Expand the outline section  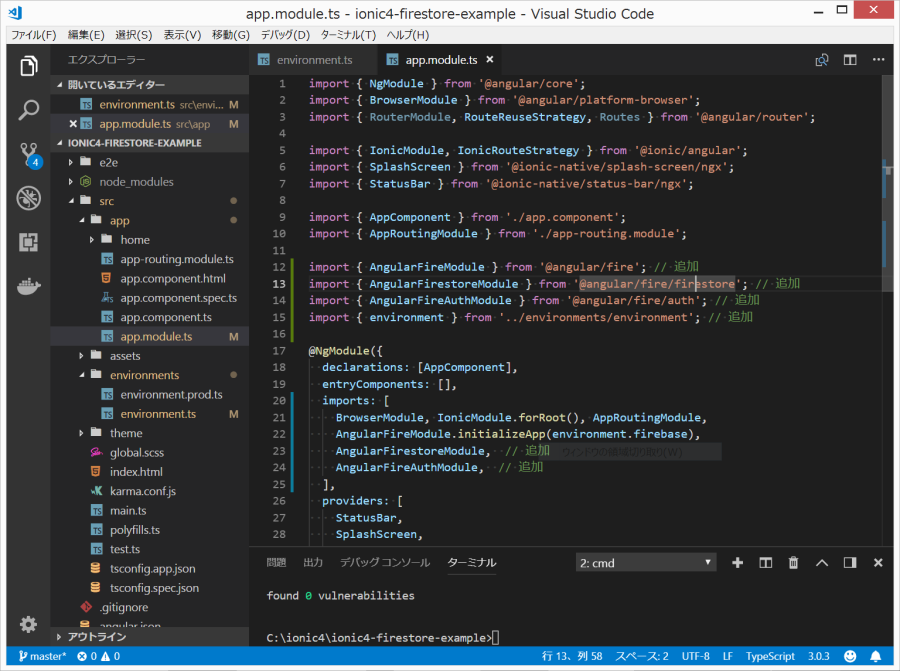[x=59, y=637]
